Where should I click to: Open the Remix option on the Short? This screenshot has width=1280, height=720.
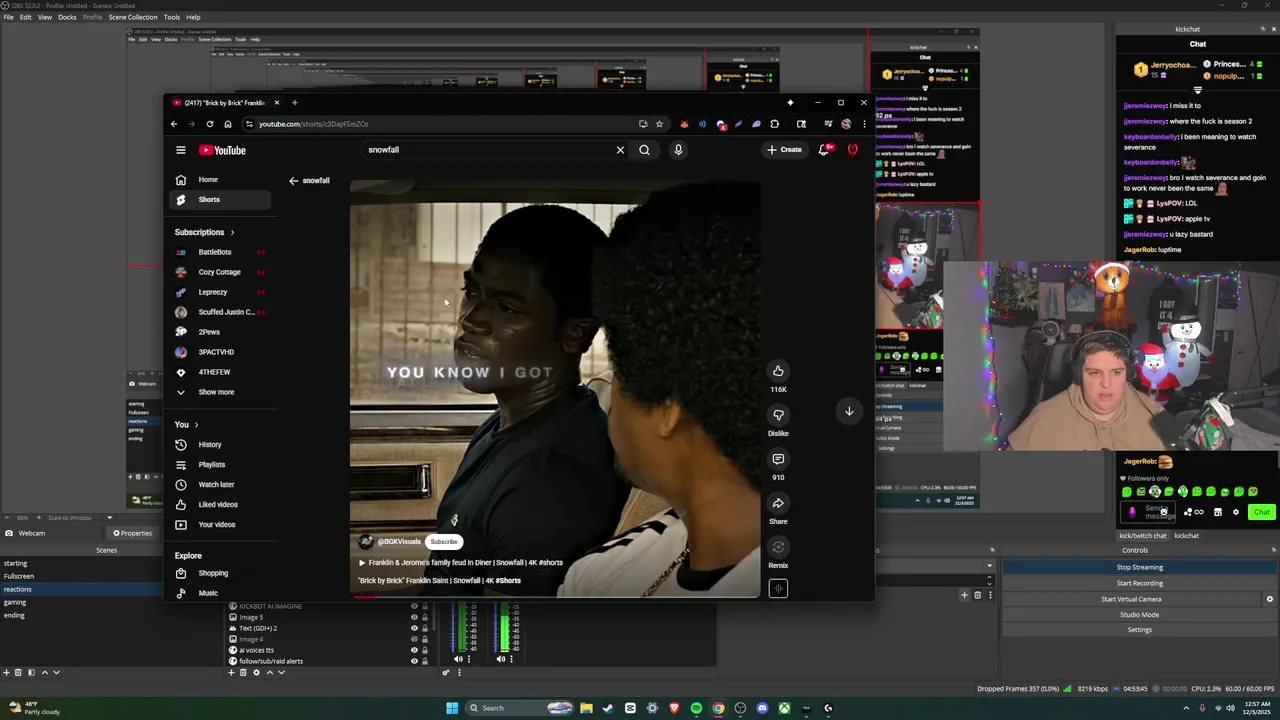pyautogui.click(x=778, y=547)
